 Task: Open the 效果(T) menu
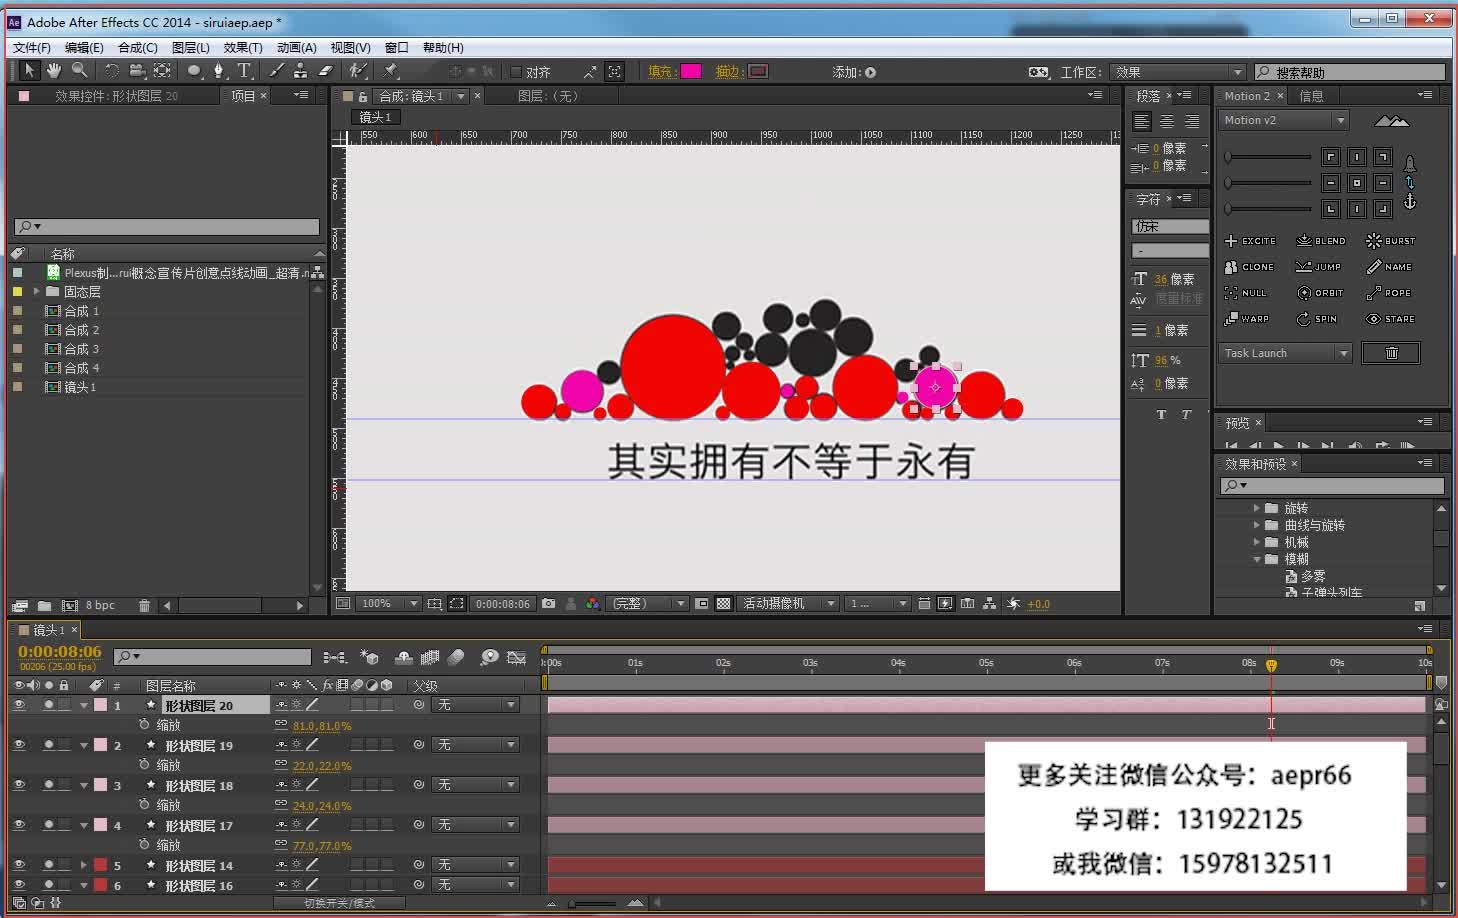[245, 47]
